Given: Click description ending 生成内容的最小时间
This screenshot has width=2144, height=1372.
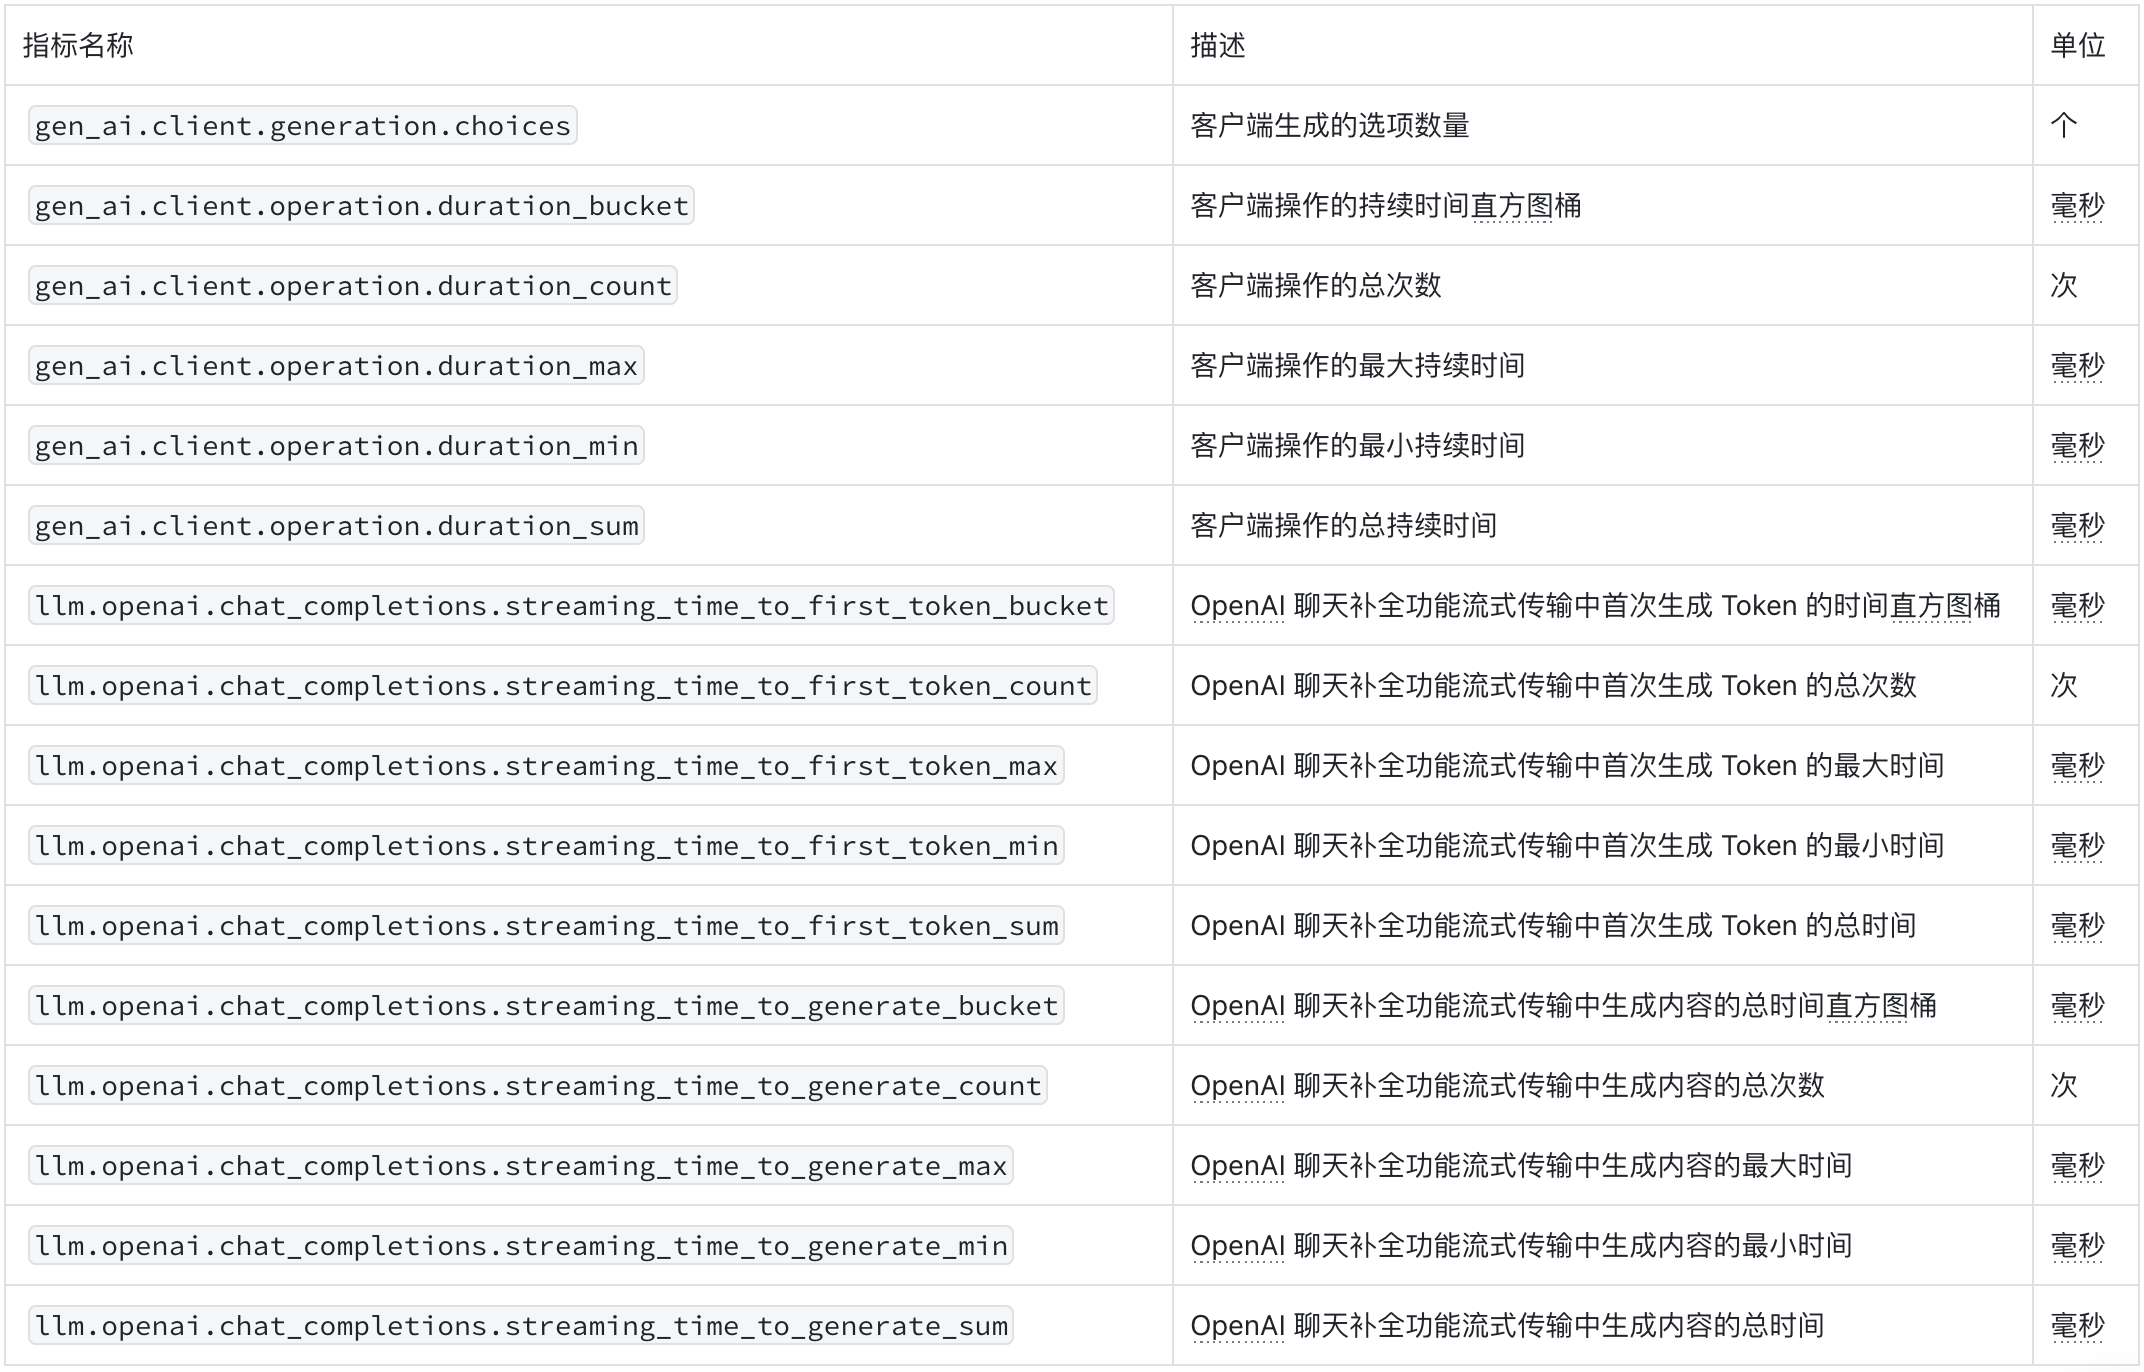Looking at the screenshot, I should click(1522, 1245).
